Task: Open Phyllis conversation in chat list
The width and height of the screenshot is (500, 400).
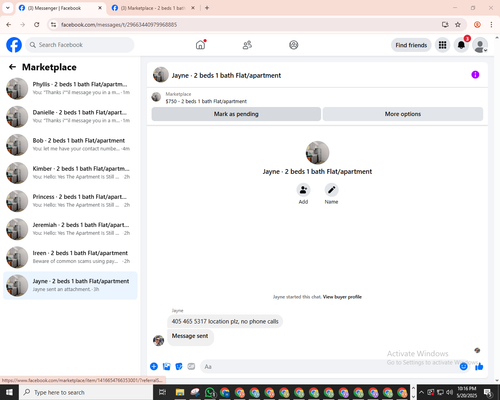Action: tap(70, 88)
